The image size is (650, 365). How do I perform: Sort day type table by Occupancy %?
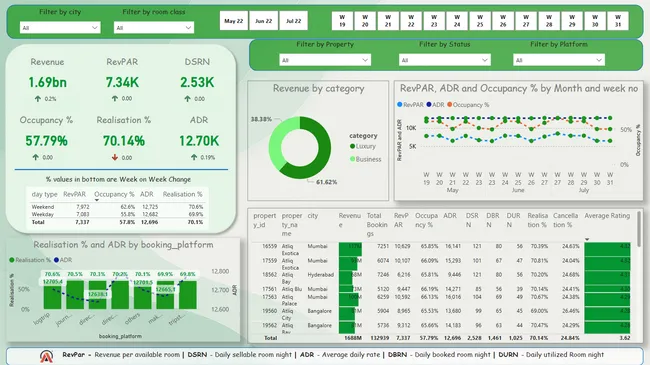click(114, 194)
